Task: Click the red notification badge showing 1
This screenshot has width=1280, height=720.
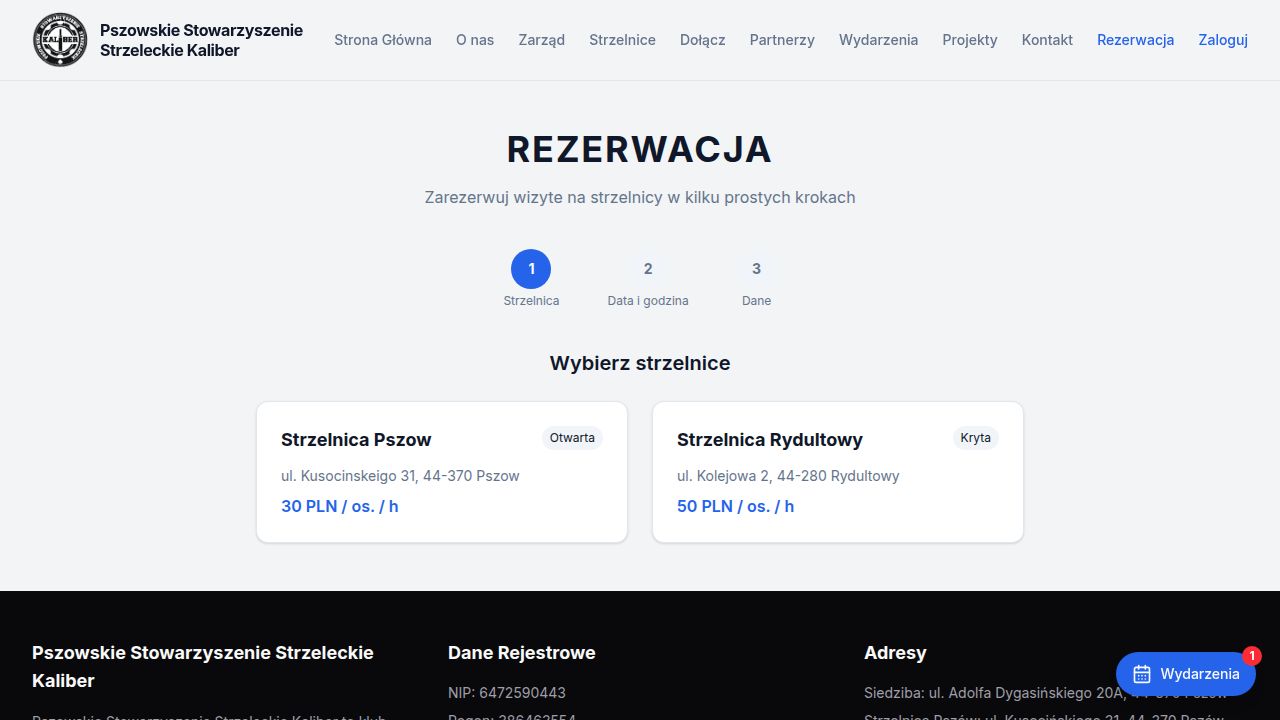Action: tap(1252, 656)
